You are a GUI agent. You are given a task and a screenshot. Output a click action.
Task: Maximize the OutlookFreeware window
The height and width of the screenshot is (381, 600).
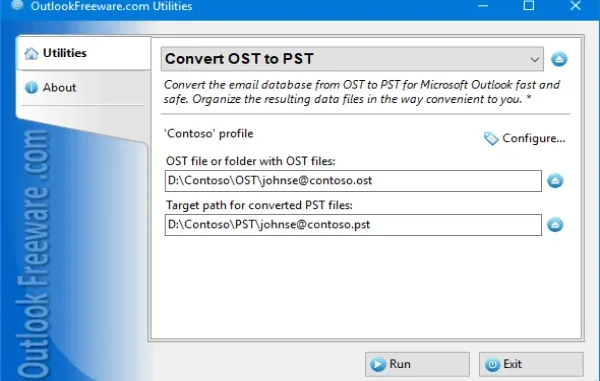click(x=529, y=5)
